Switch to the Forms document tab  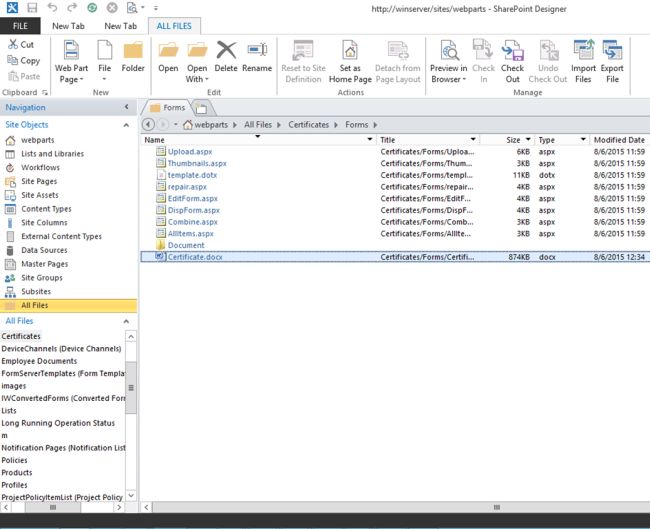167,107
